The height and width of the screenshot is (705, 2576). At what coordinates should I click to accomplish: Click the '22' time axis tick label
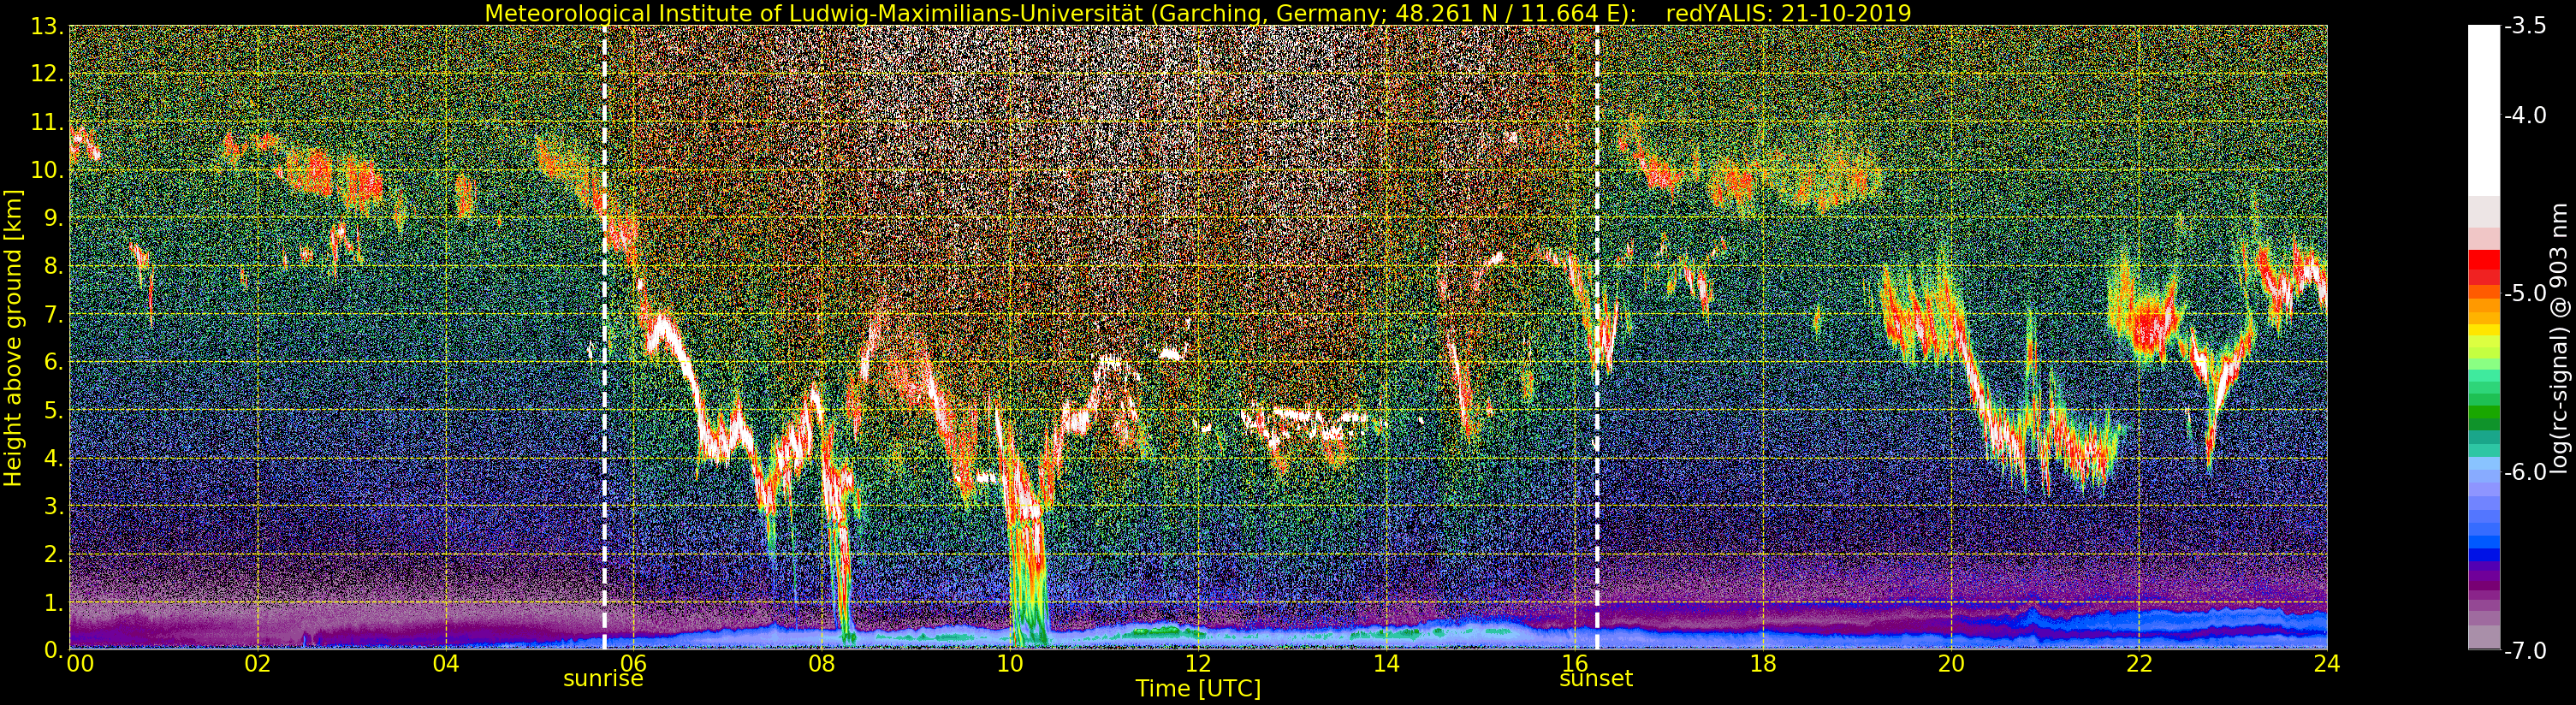2139,664
